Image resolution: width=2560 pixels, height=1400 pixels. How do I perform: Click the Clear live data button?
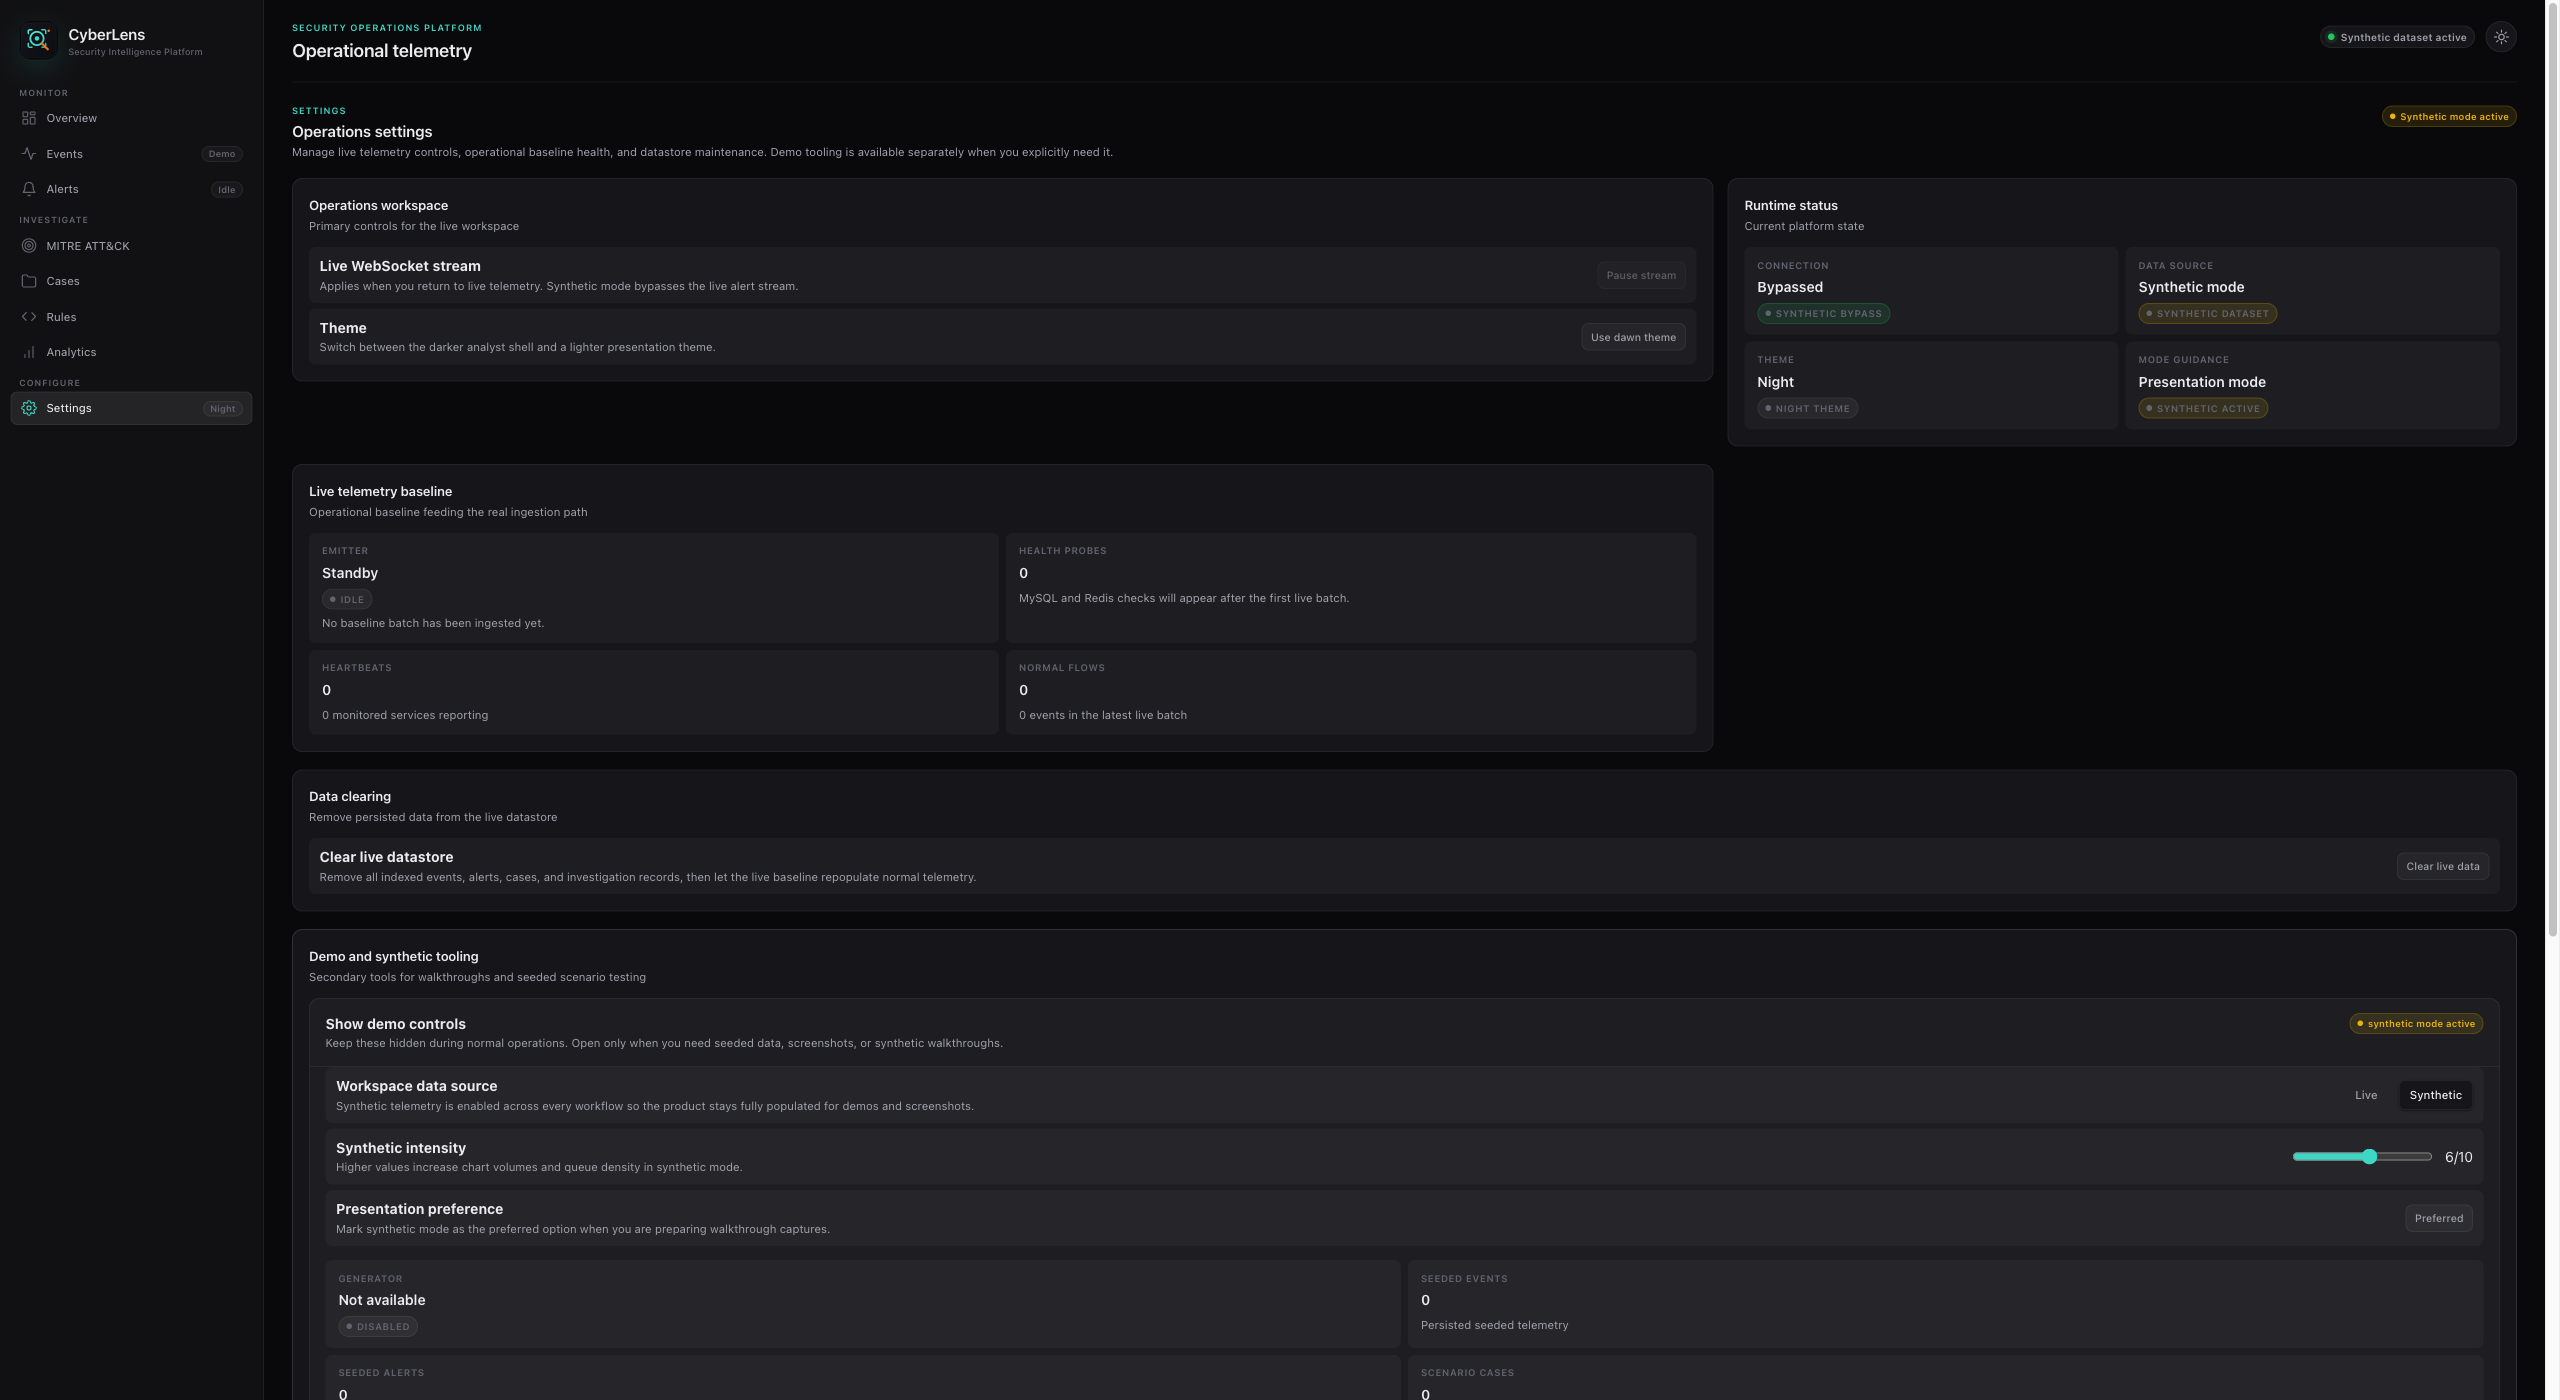(2442, 866)
